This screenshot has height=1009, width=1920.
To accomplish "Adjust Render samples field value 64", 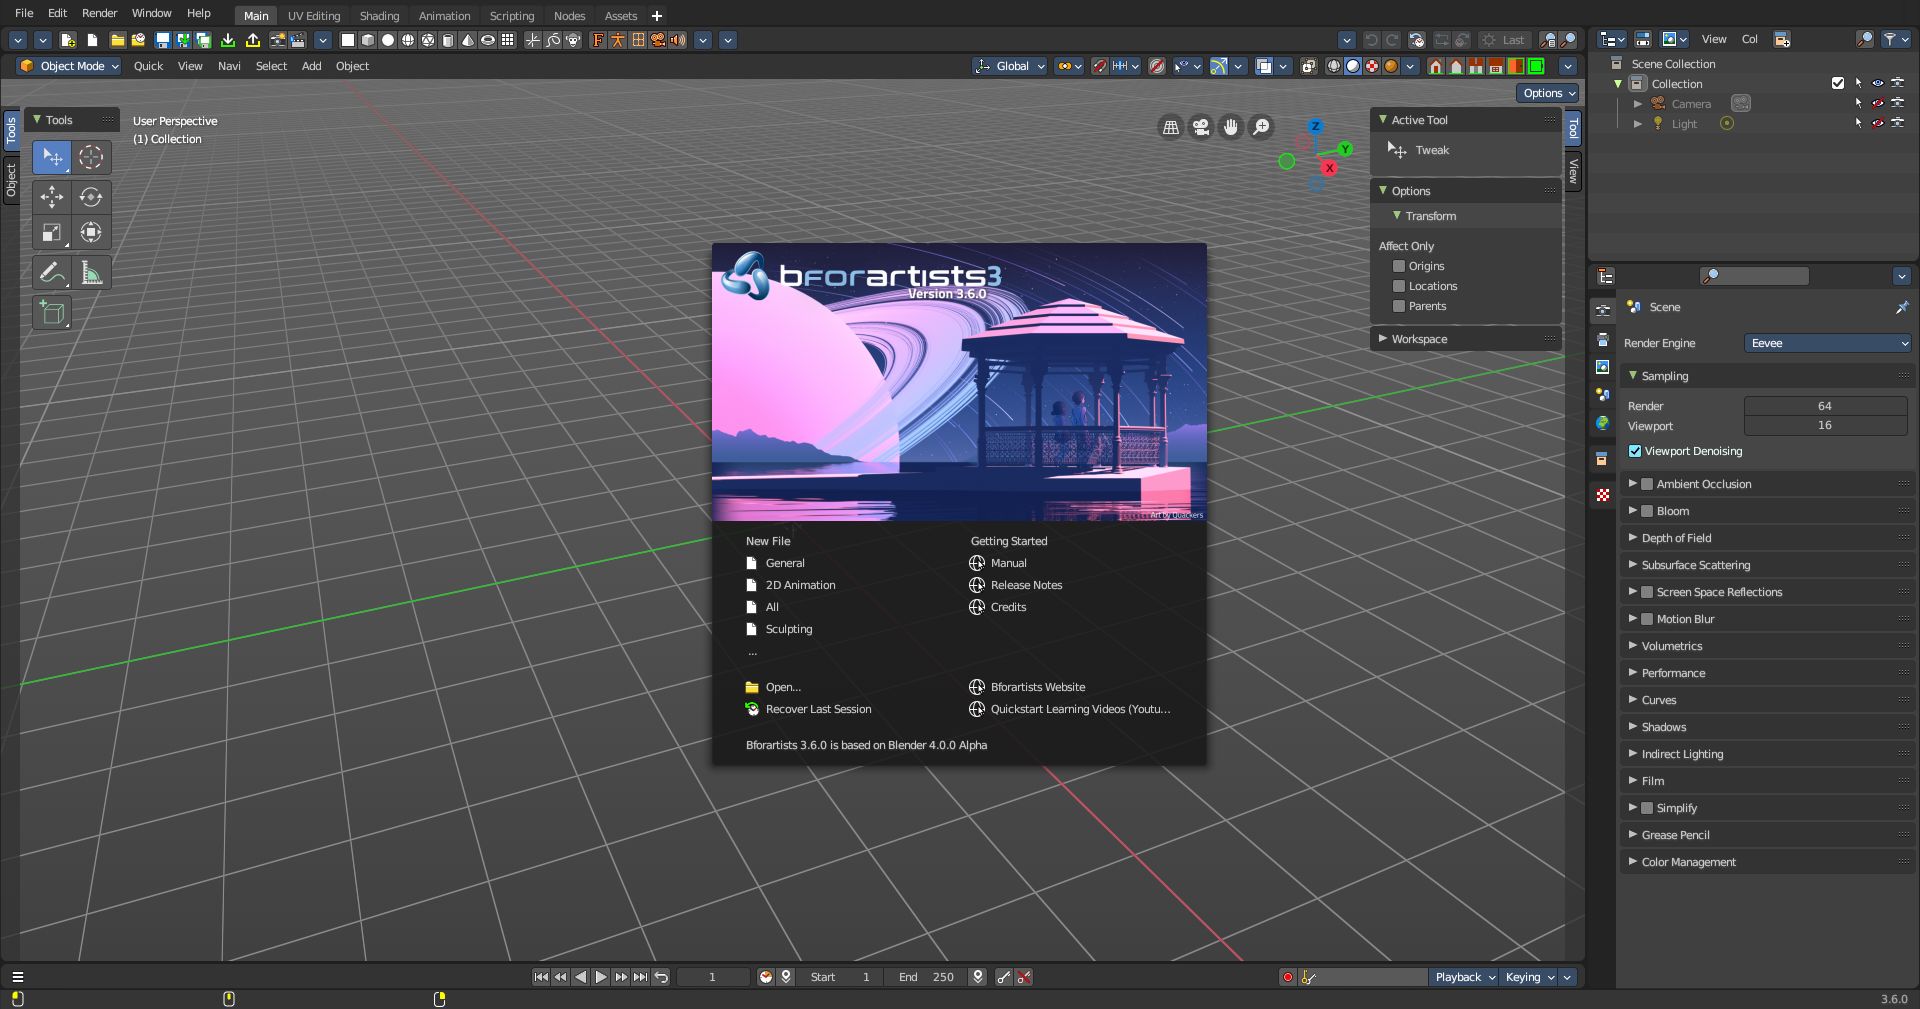I will pos(1825,406).
